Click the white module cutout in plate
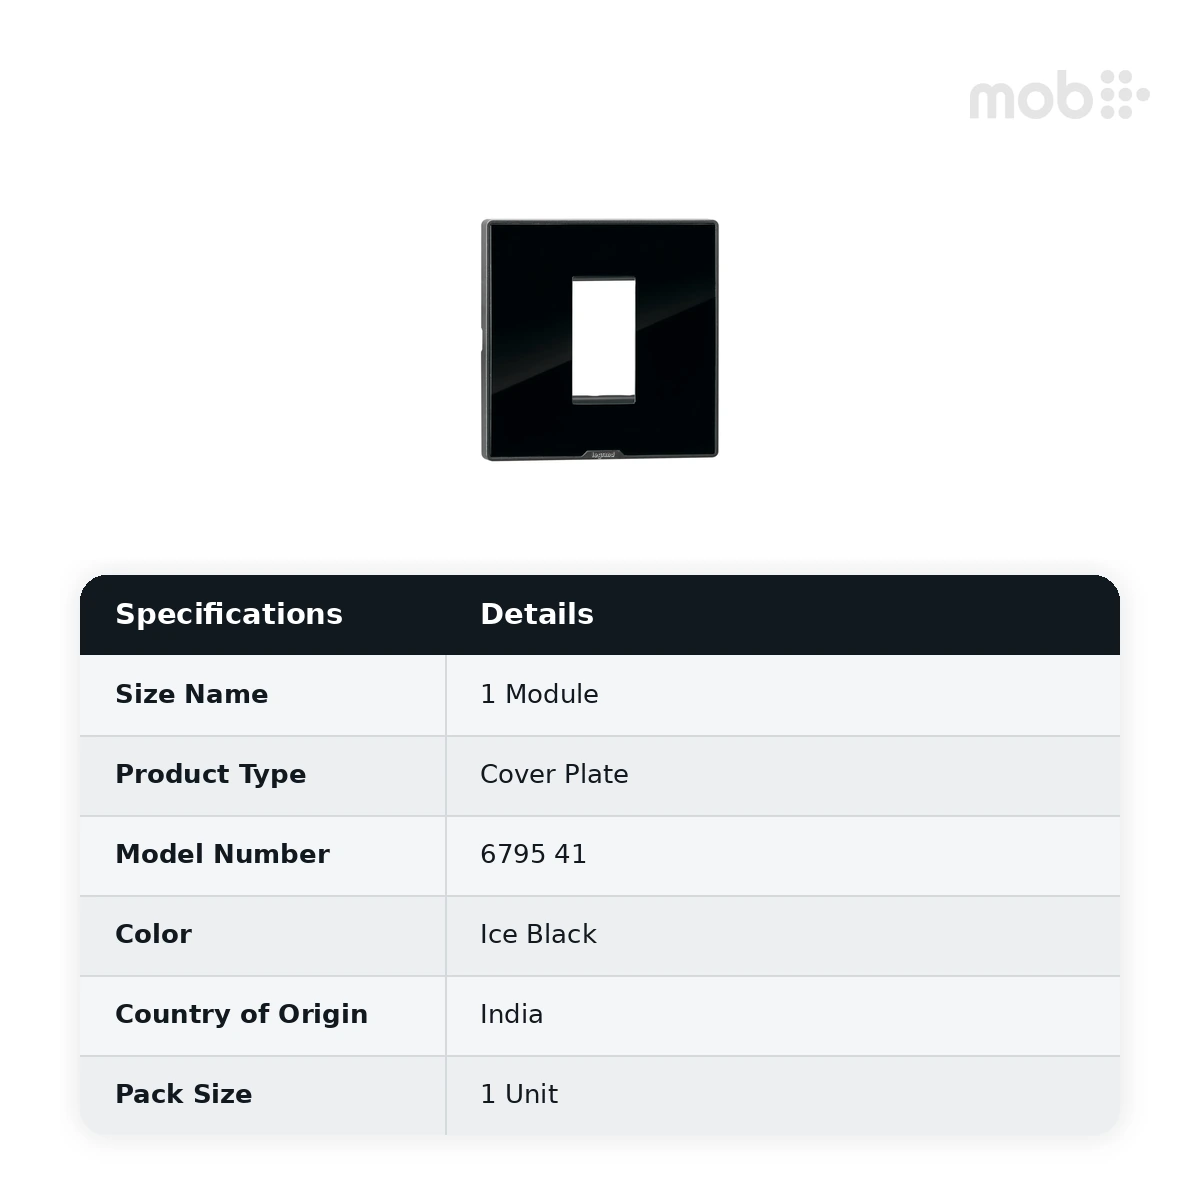Image resolution: width=1200 pixels, height=1200 pixels. [x=603, y=341]
